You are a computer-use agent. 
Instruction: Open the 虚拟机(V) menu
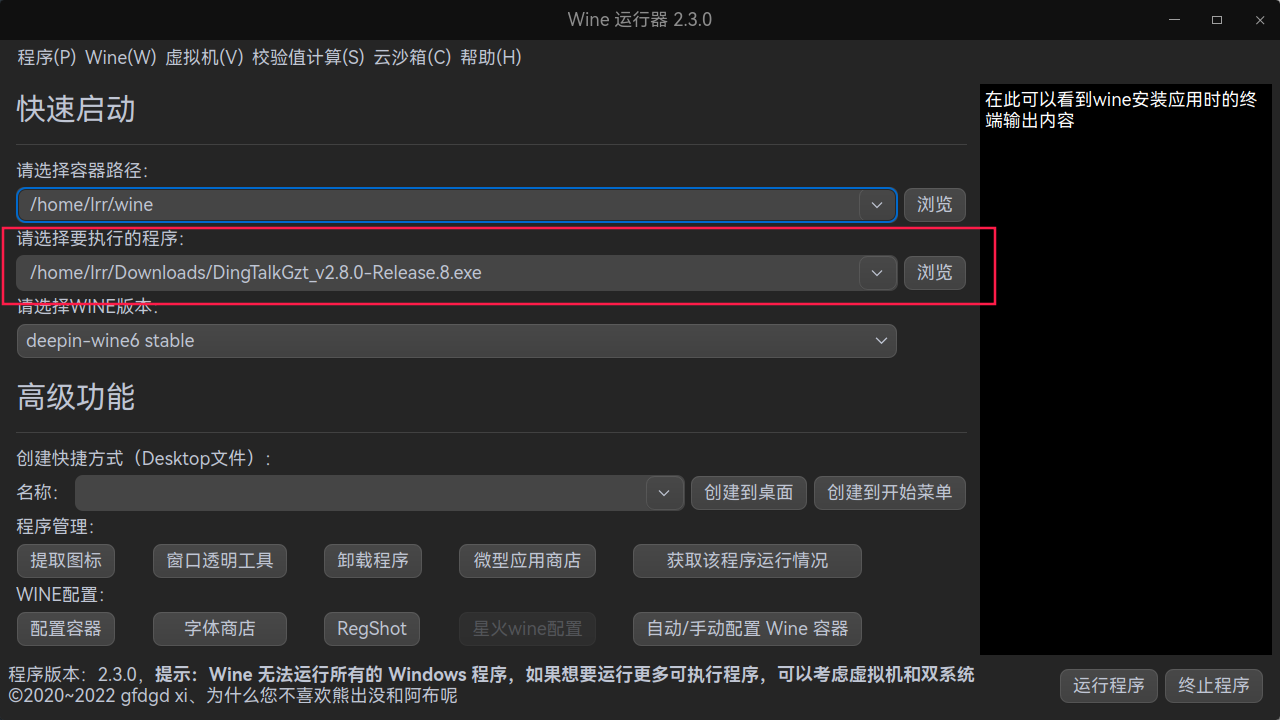pyautogui.click(x=205, y=58)
